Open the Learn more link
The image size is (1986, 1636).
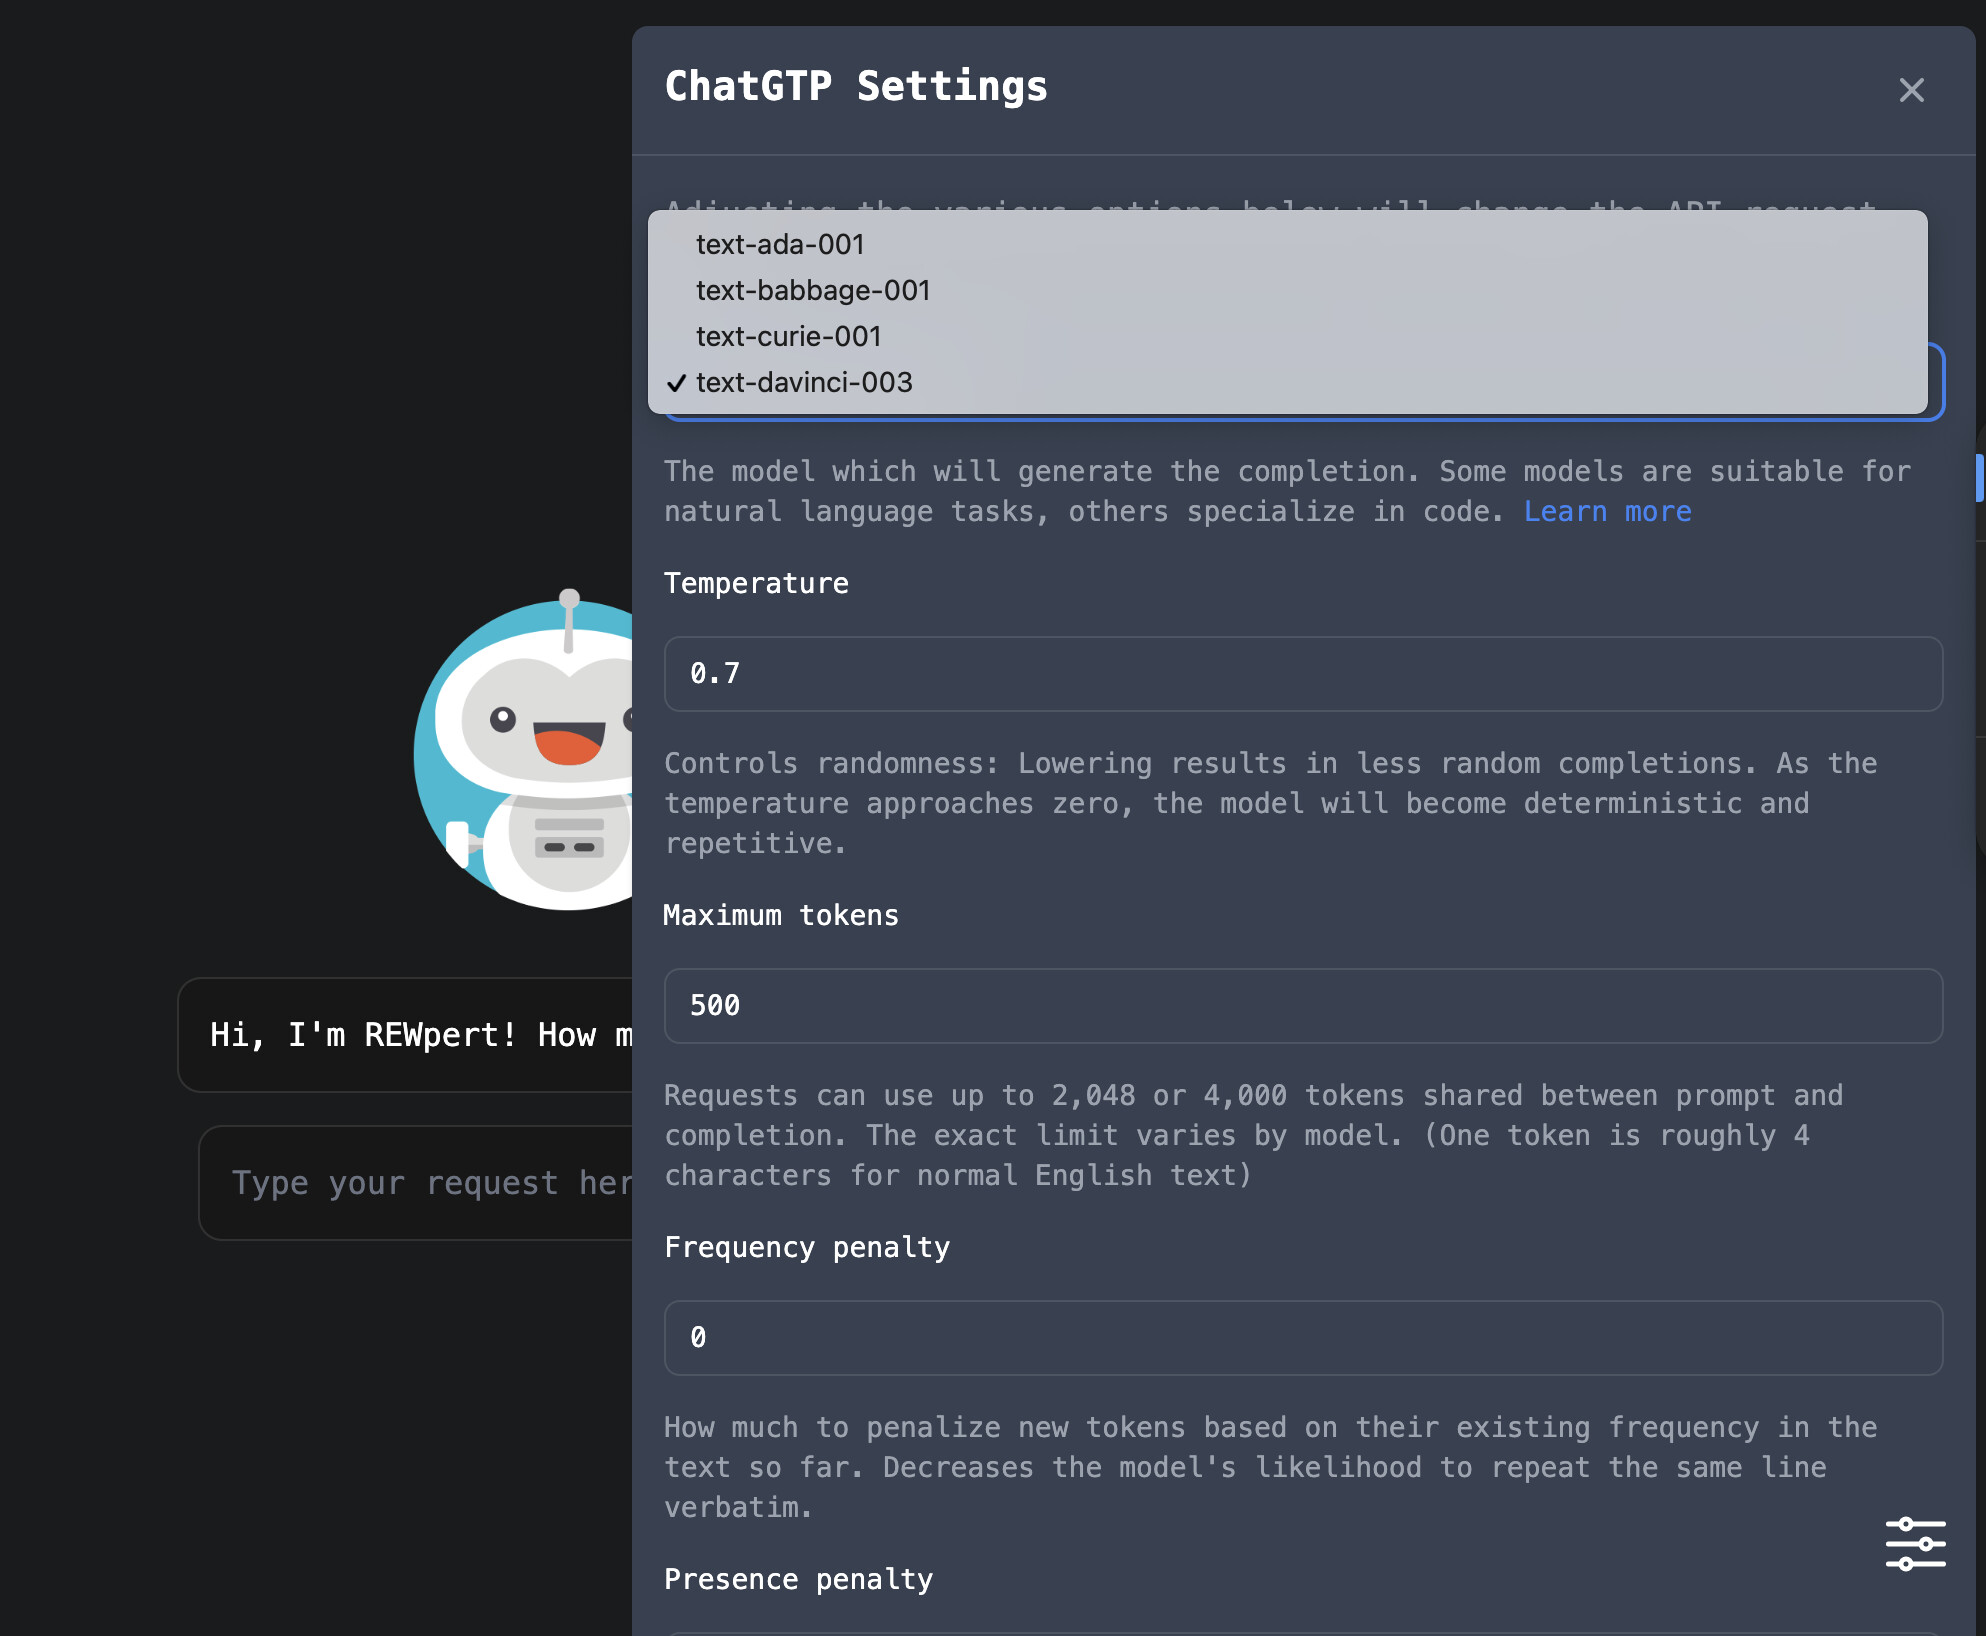point(1607,511)
